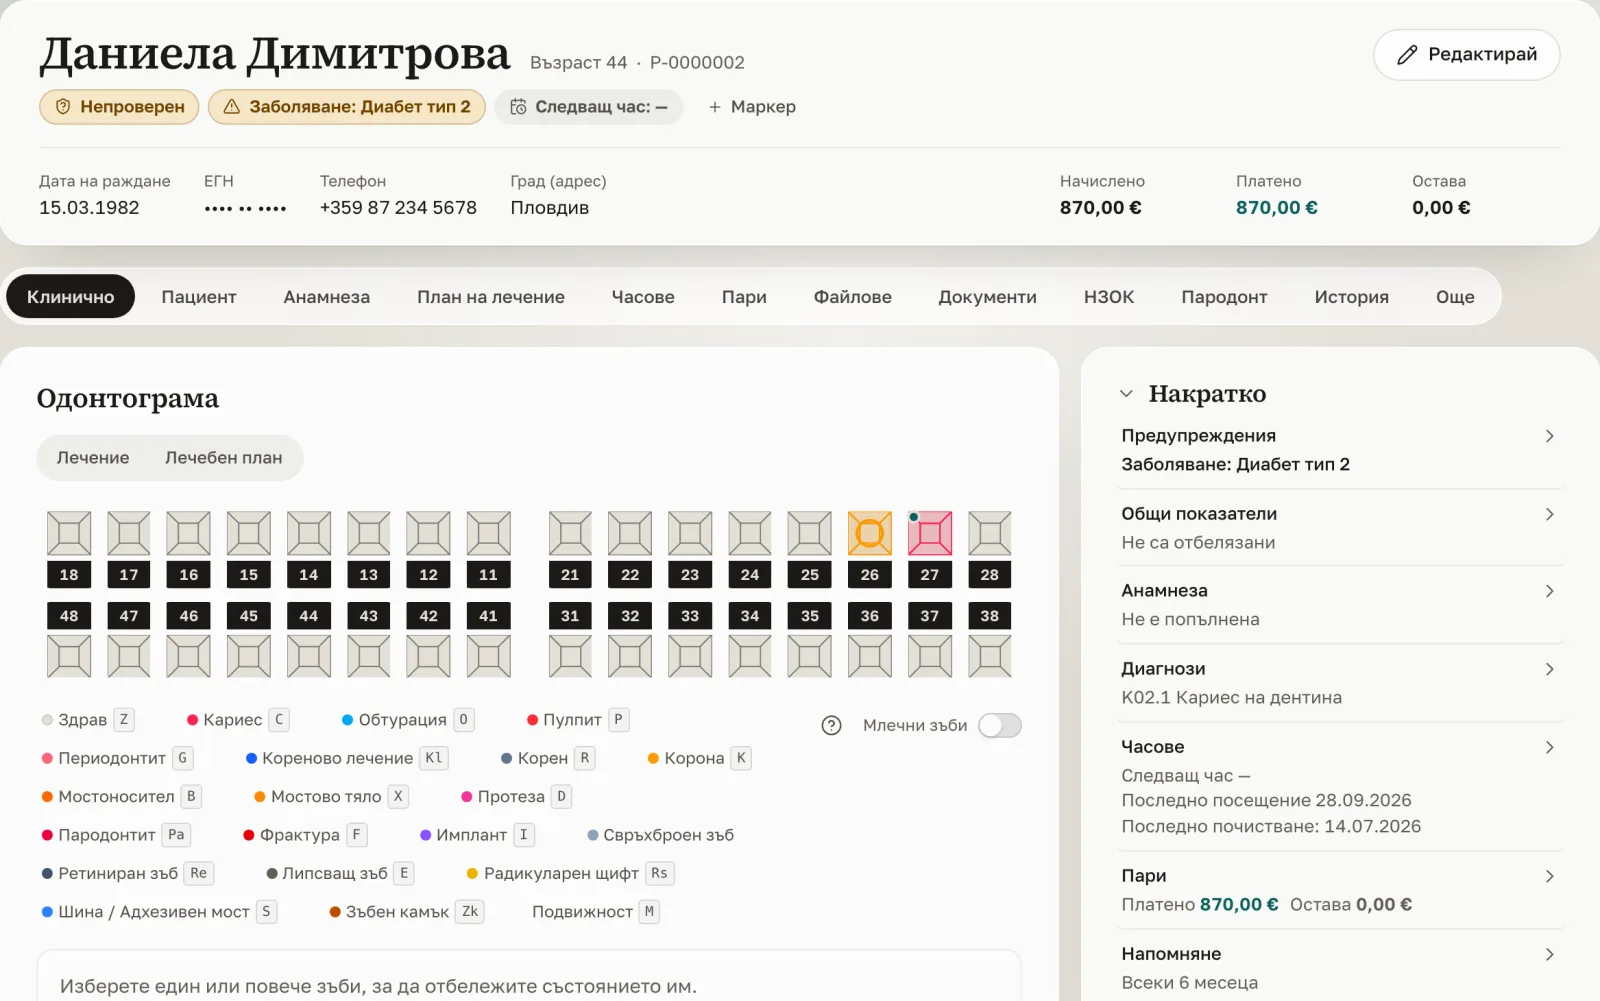
Task: Pick the Обтурация blue legend status
Action: (x=407, y=720)
